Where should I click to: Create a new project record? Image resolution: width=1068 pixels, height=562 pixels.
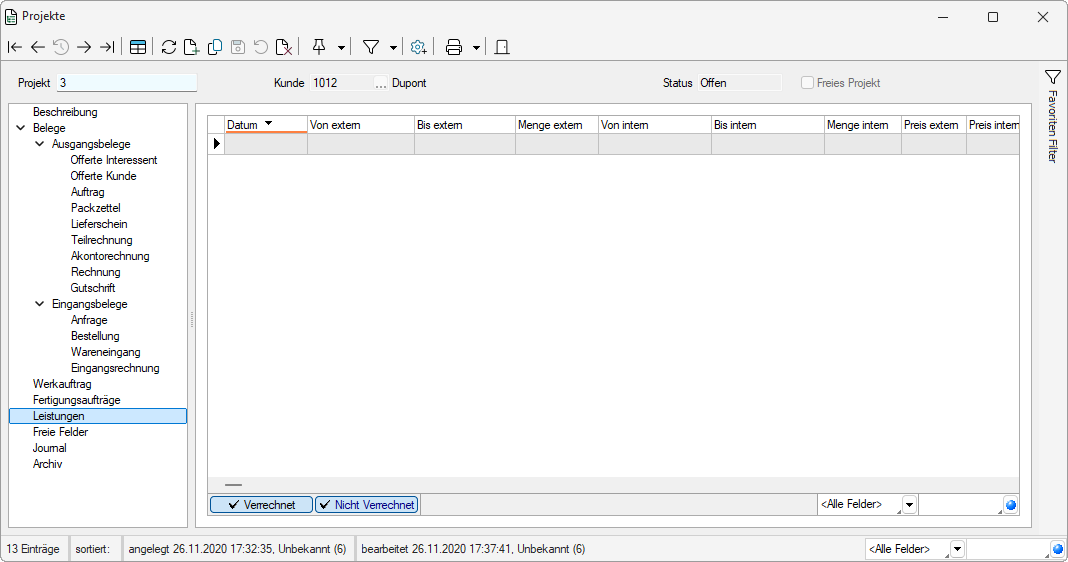(x=191, y=47)
